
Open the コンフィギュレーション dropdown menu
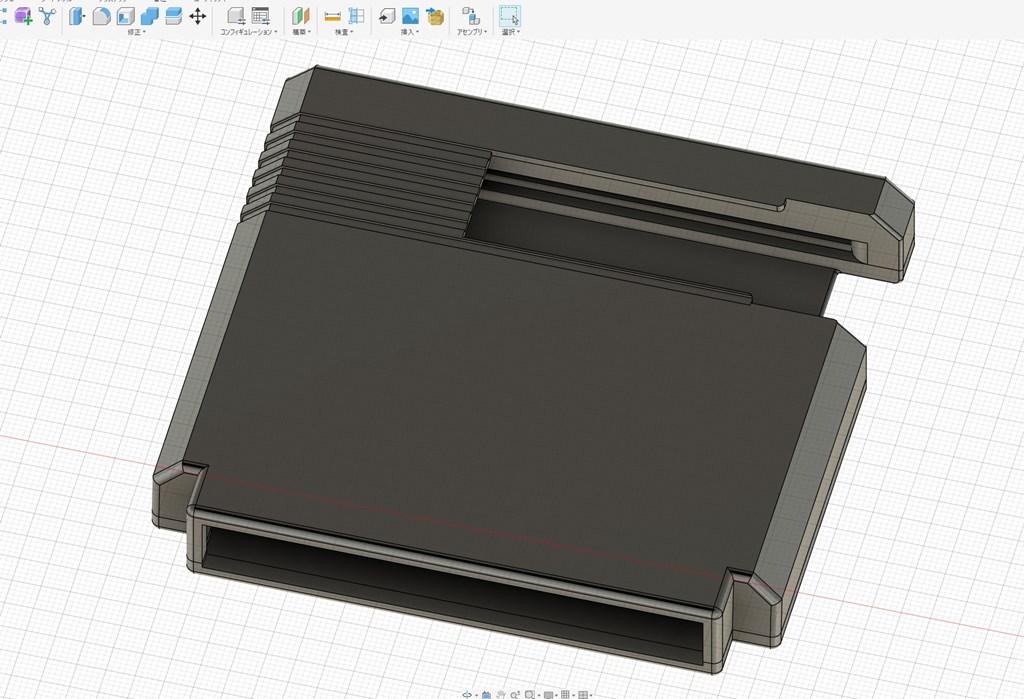[249, 32]
